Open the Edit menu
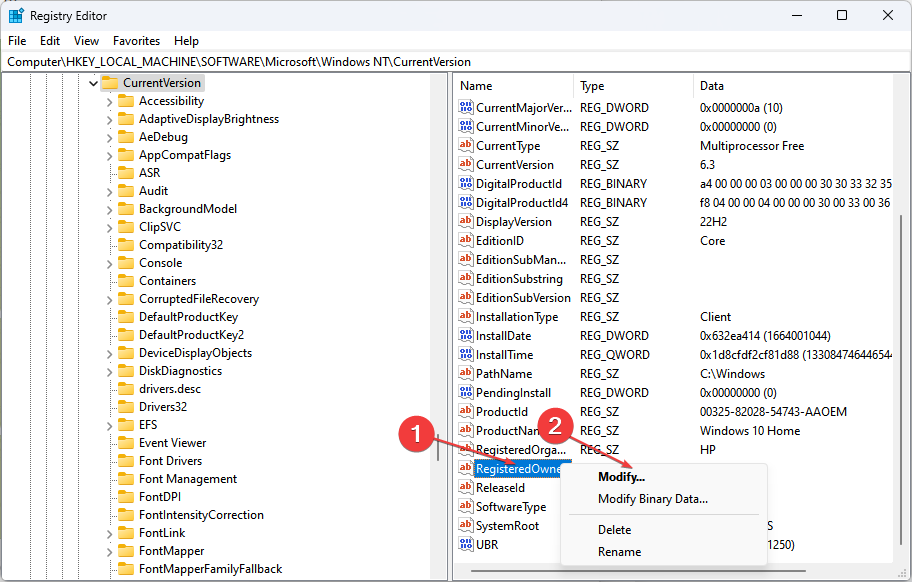The width and height of the screenshot is (912, 582). 50,41
